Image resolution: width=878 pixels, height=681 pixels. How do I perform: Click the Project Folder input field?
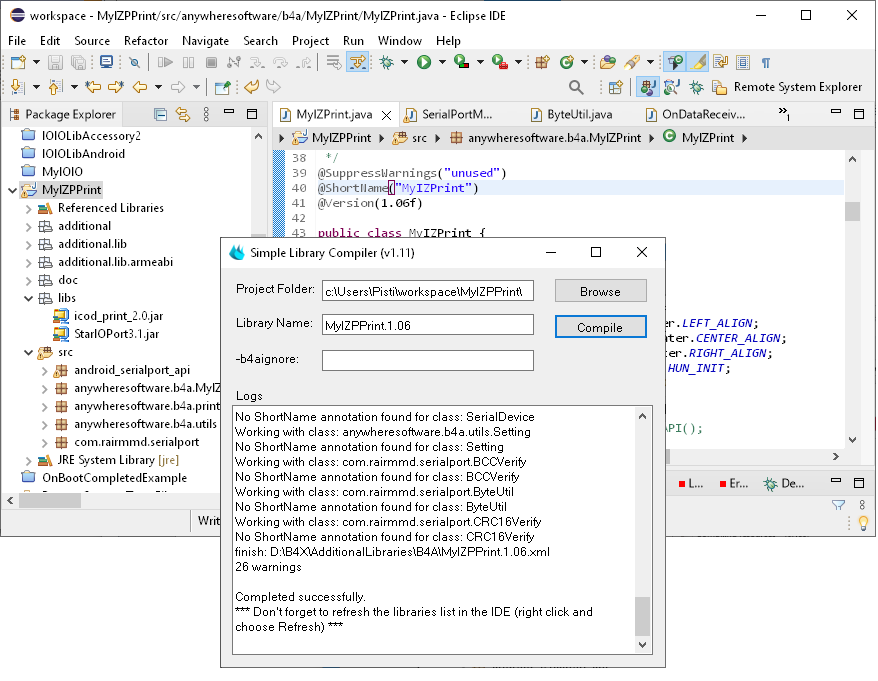[x=428, y=291]
